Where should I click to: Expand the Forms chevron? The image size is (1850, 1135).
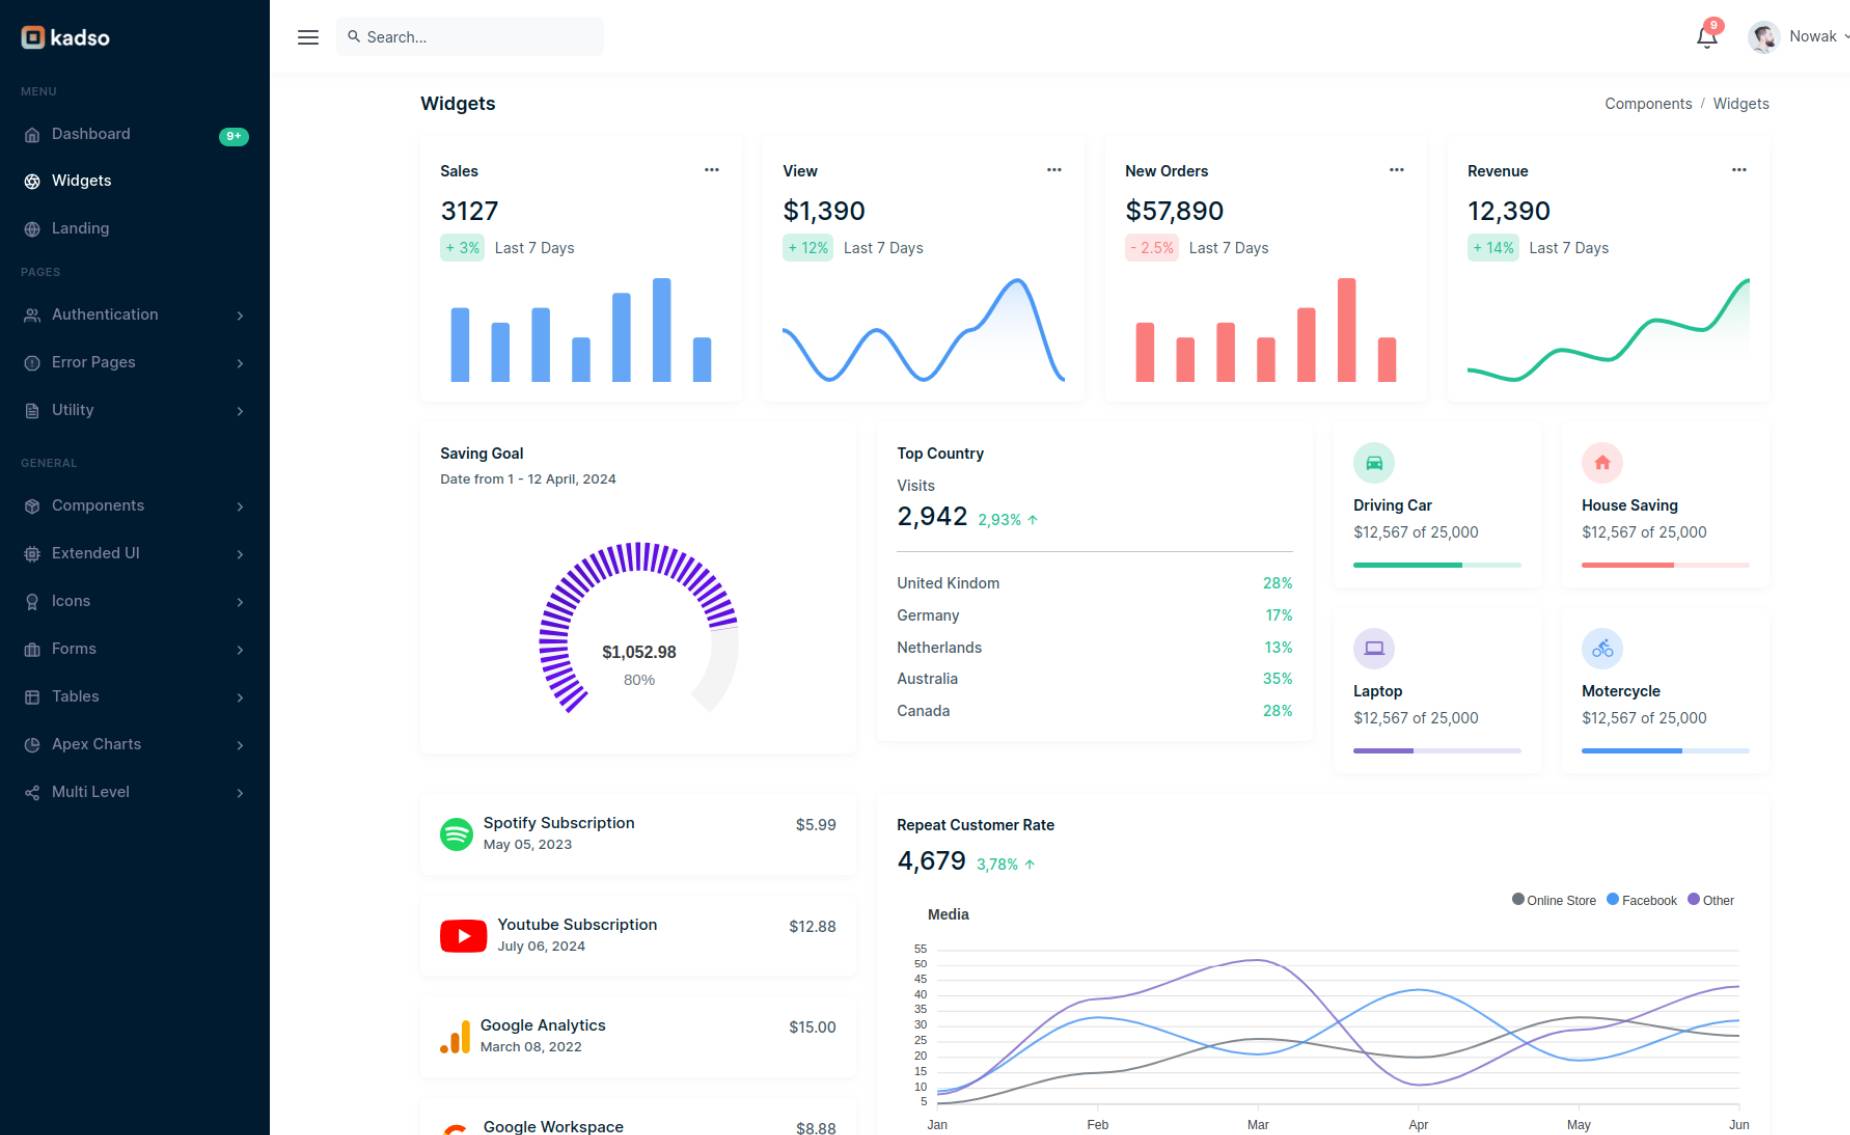[x=240, y=650]
